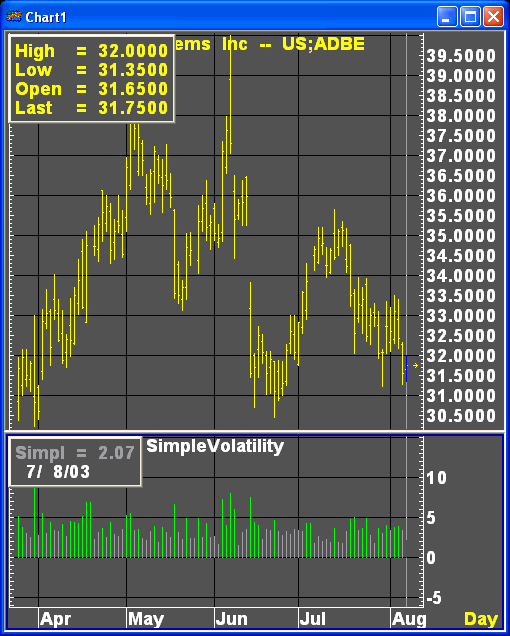Maximize the Chart1 window
Image resolution: width=510 pixels, height=636 pixels.
click(x=470, y=17)
